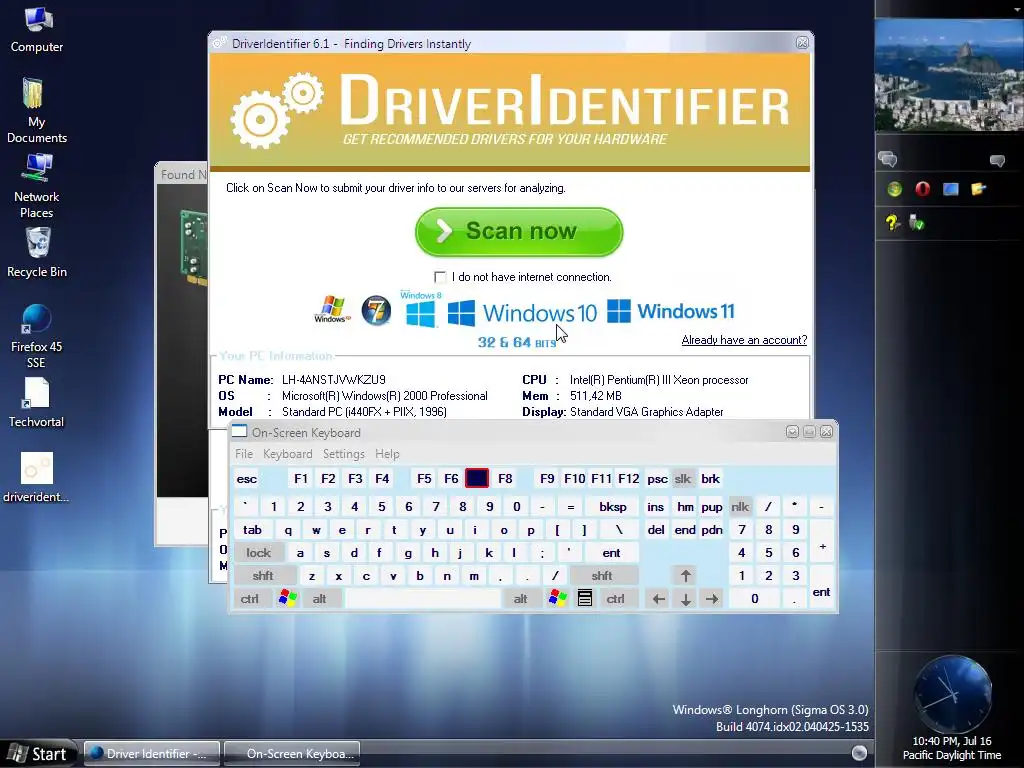Open Network Places desktop icon

(37, 186)
